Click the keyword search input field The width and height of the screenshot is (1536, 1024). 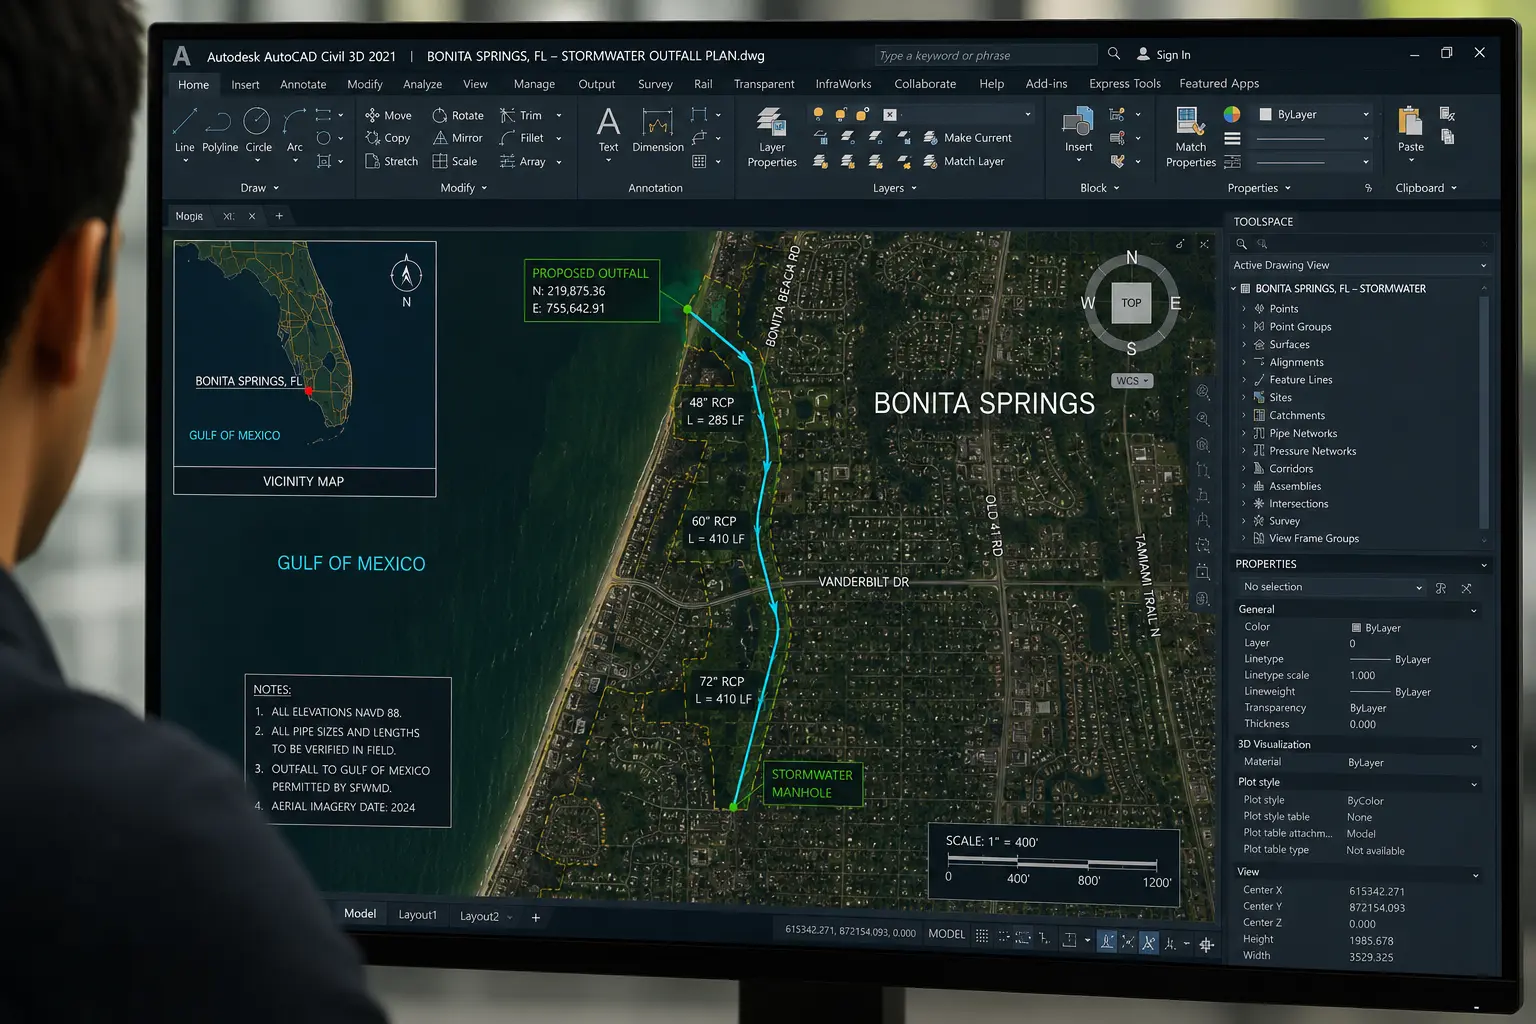(984, 55)
